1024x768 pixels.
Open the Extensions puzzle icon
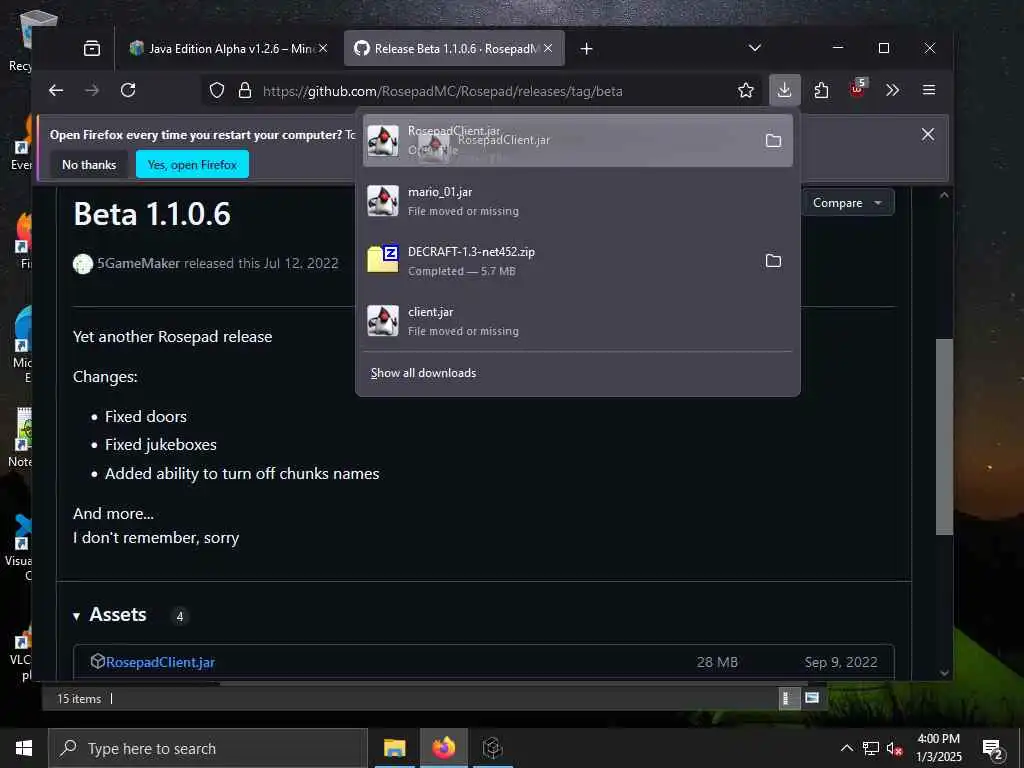(x=822, y=90)
